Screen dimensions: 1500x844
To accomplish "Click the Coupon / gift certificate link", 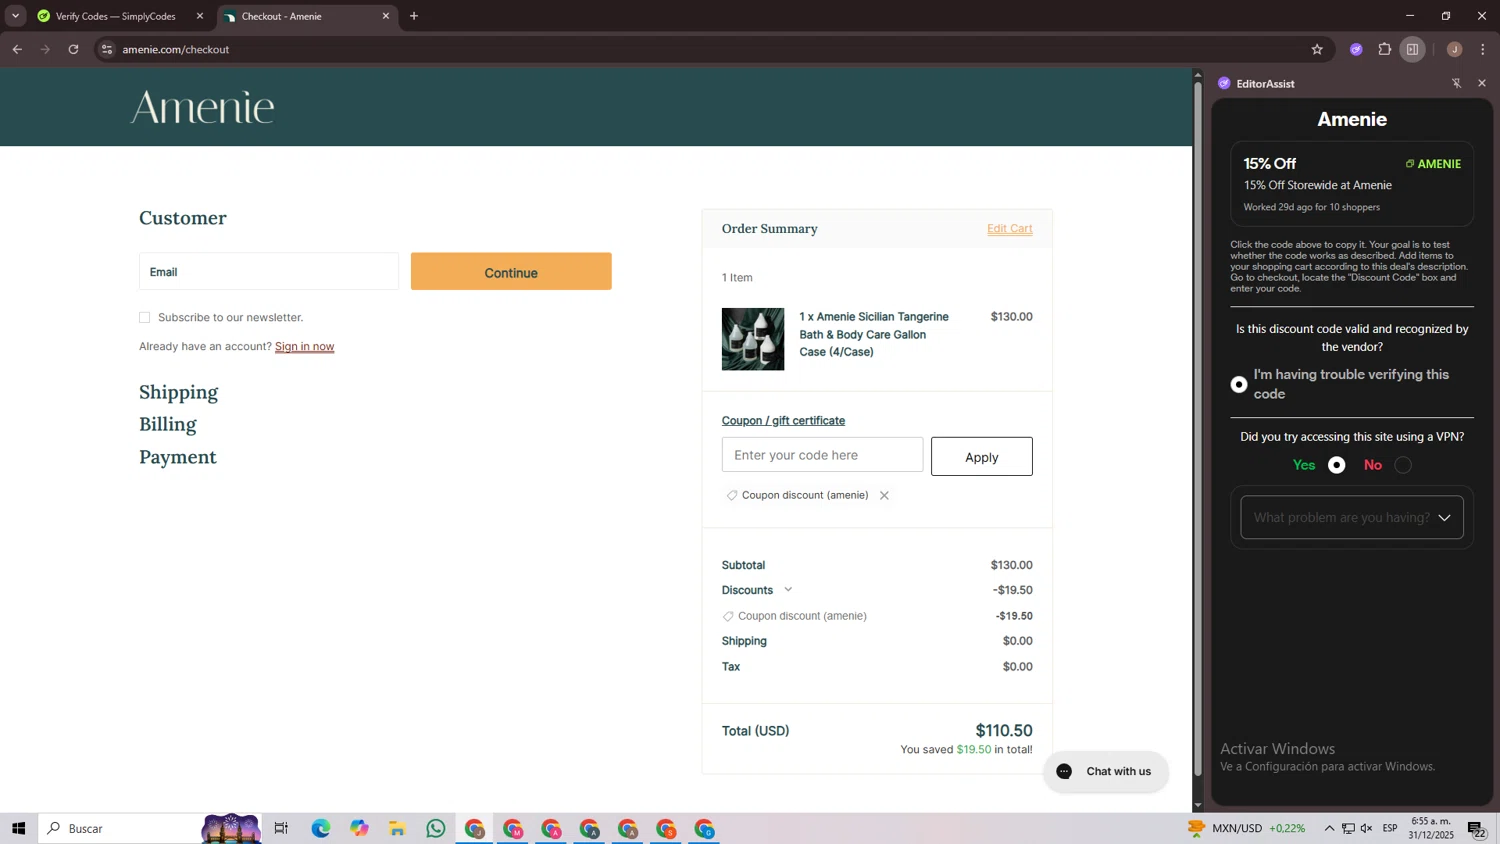I will point(783,420).
